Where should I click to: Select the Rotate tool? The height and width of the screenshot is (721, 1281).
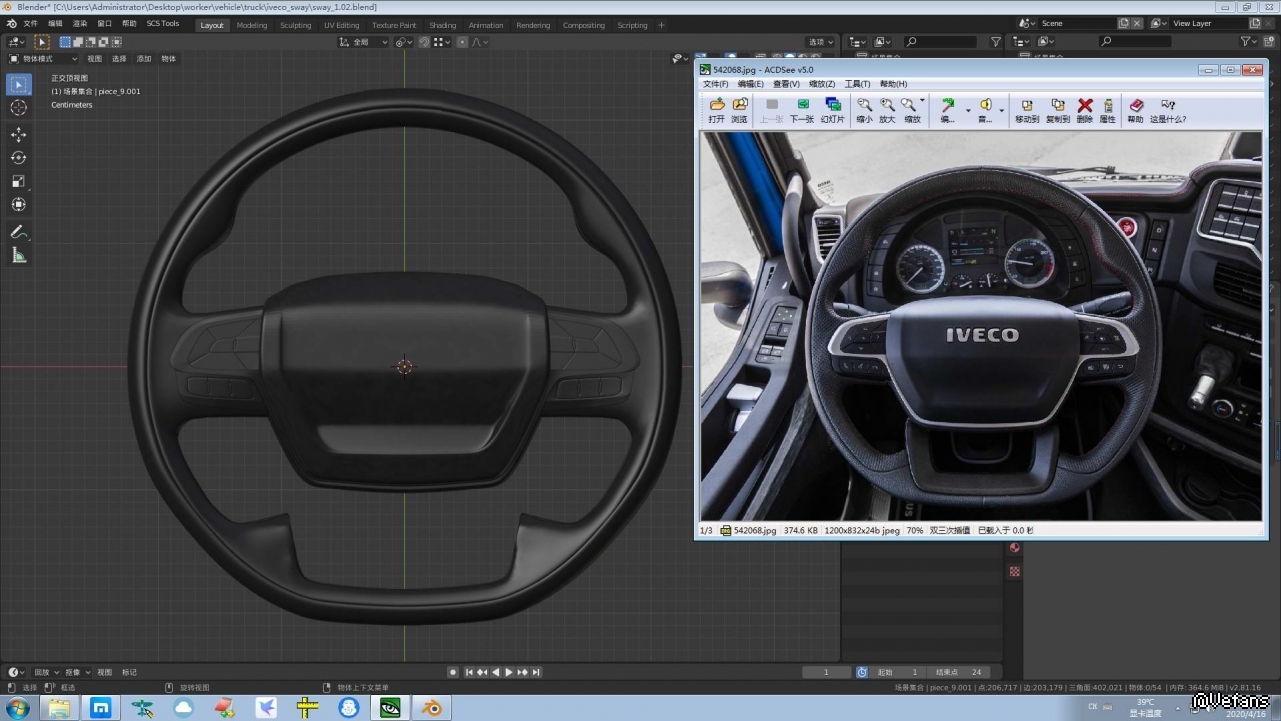(x=19, y=158)
